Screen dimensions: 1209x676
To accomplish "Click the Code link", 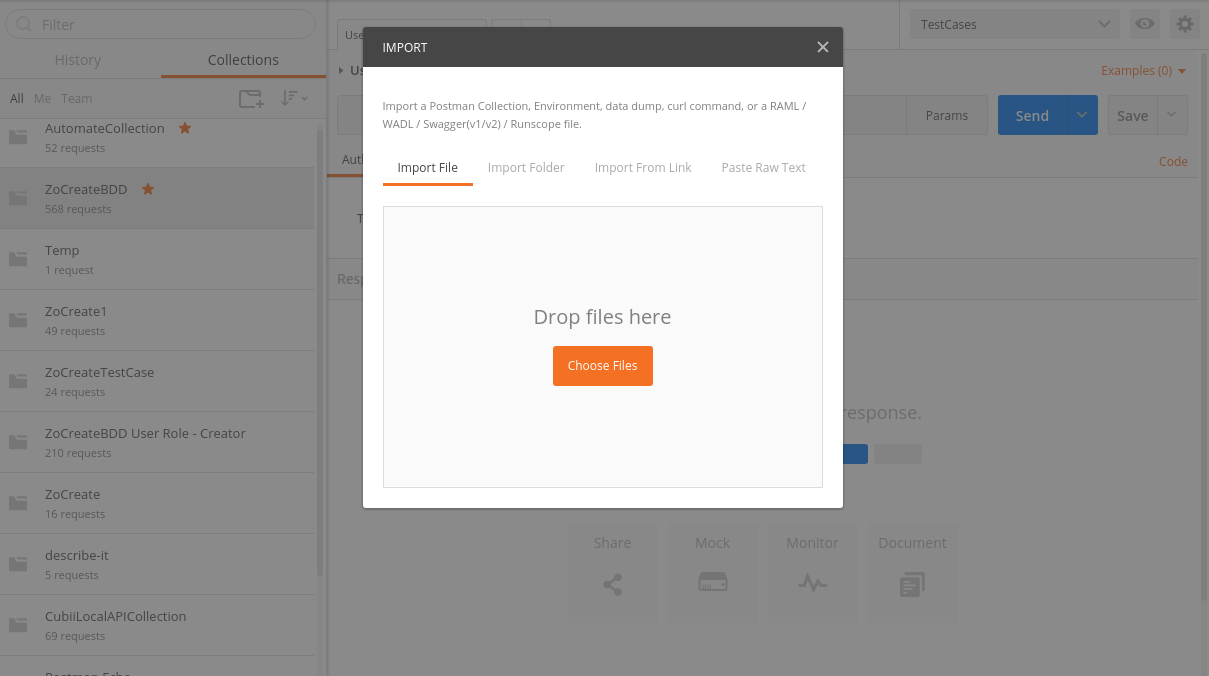I will point(1173,161).
